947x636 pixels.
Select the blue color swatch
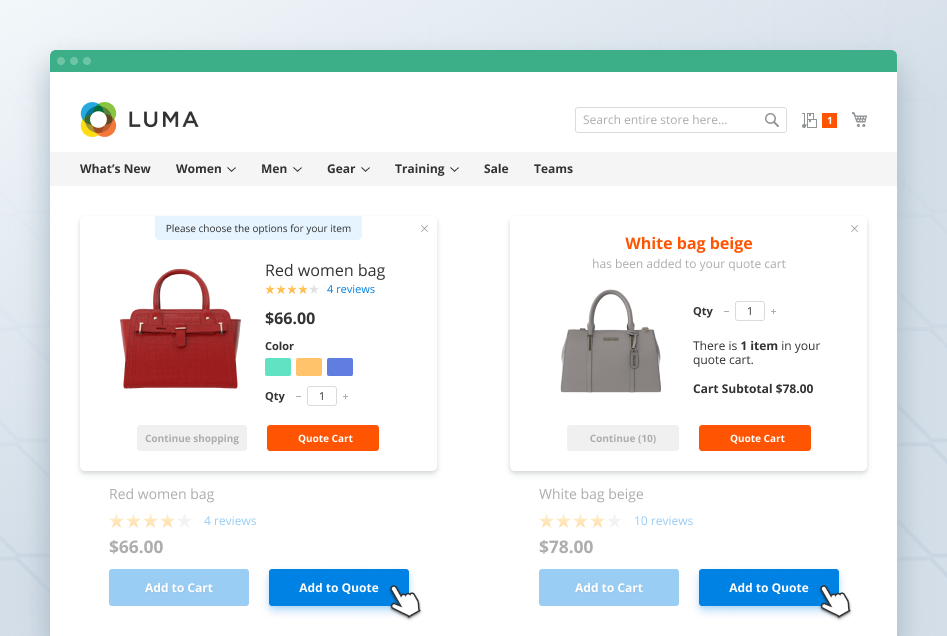(x=339, y=367)
